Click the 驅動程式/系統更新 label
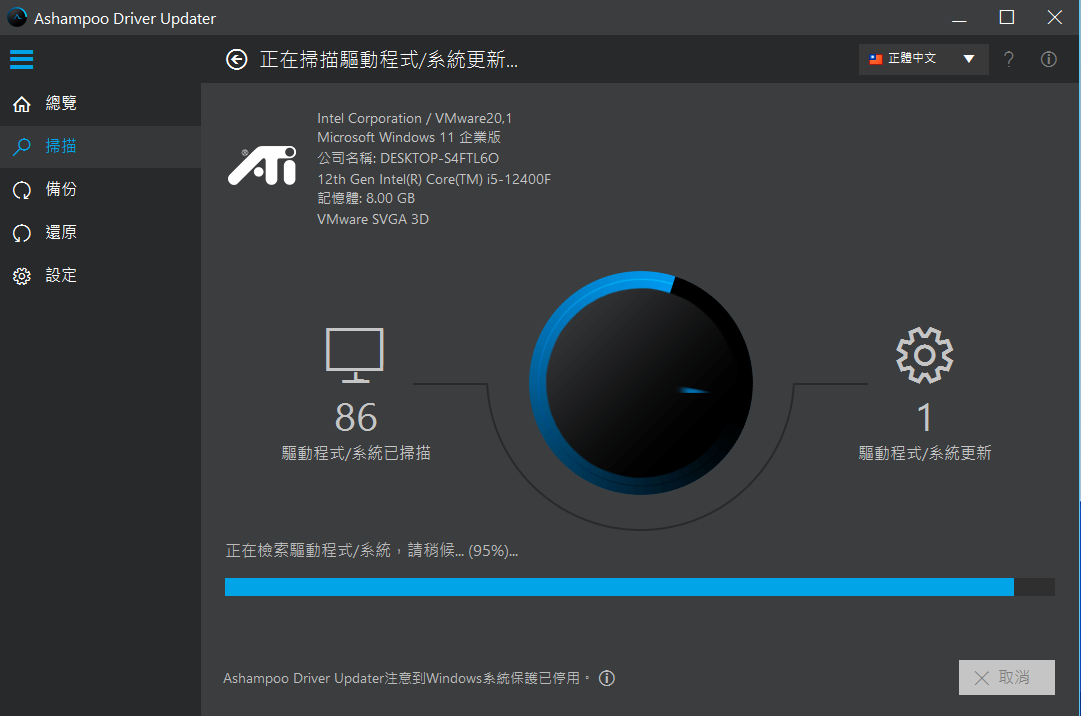1081x716 pixels. [x=925, y=453]
